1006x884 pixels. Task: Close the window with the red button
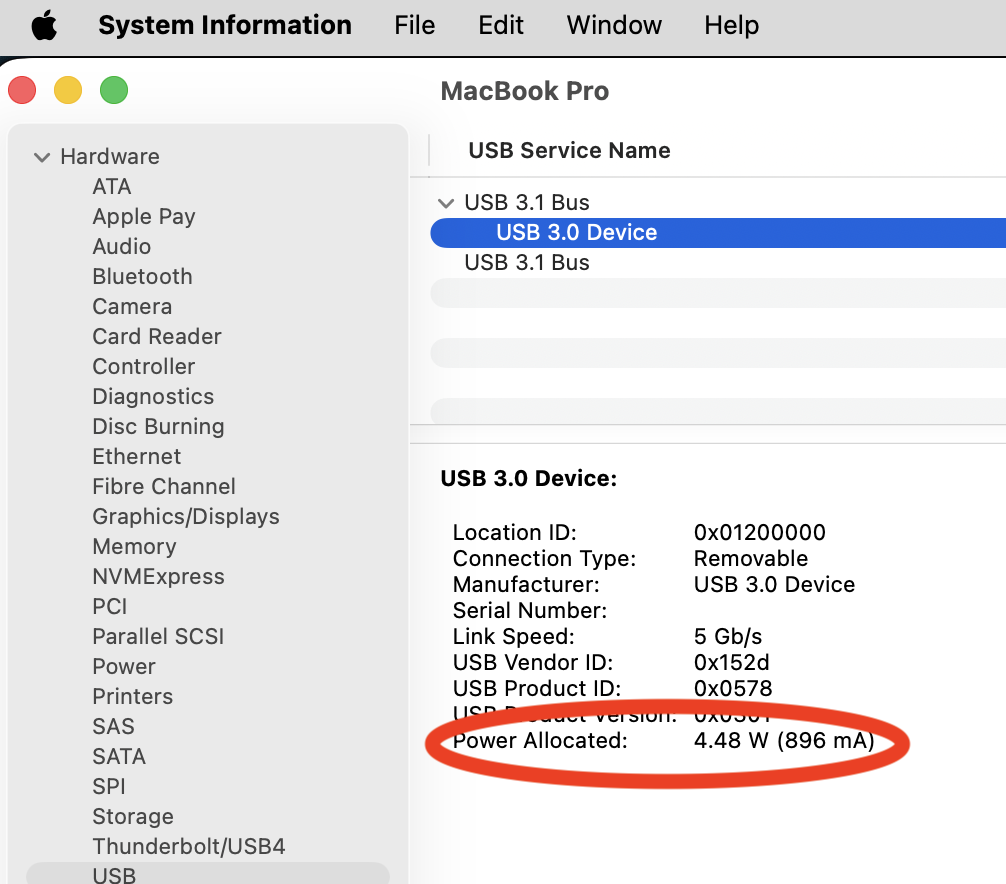pyautogui.click(x=22, y=90)
